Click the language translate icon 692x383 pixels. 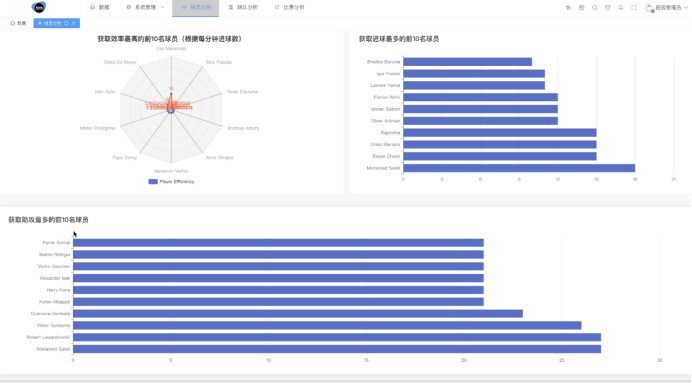[x=568, y=8]
